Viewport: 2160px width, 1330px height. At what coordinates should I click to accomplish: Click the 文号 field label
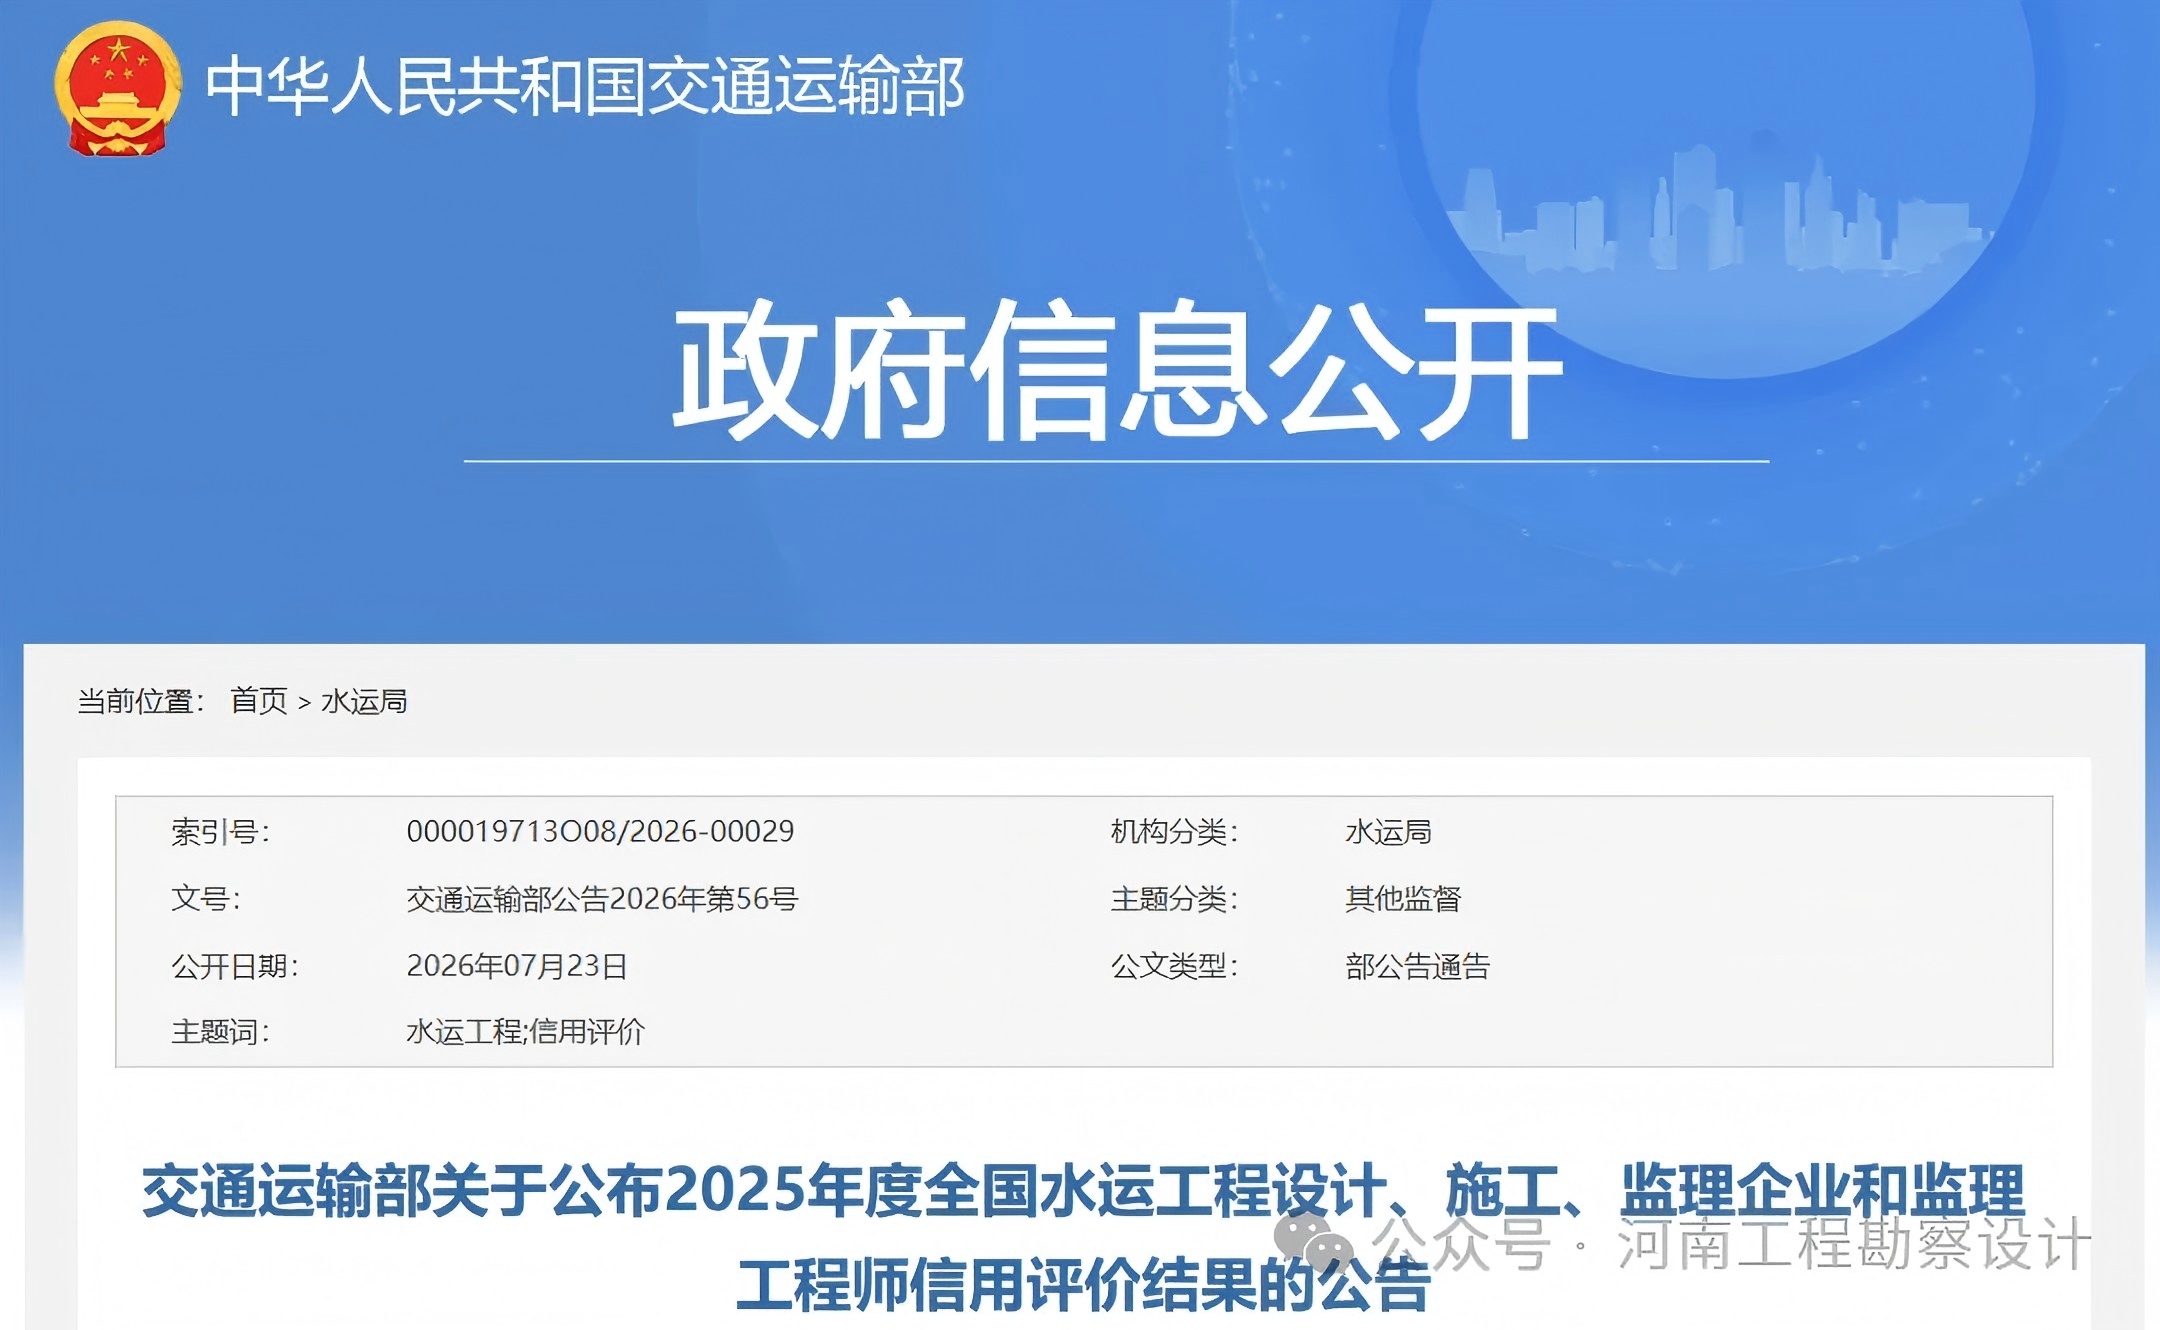point(205,899)
